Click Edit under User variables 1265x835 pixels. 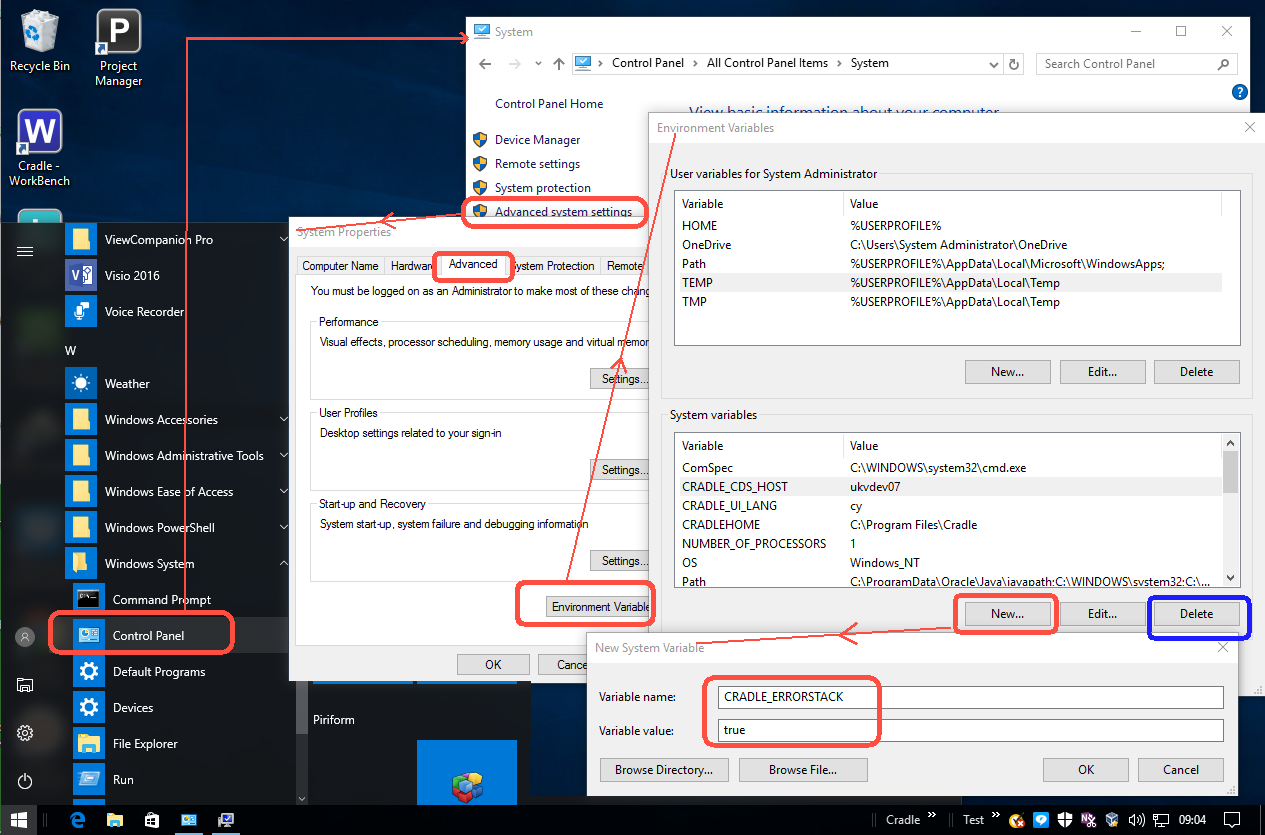click(x=1102, y=372)
